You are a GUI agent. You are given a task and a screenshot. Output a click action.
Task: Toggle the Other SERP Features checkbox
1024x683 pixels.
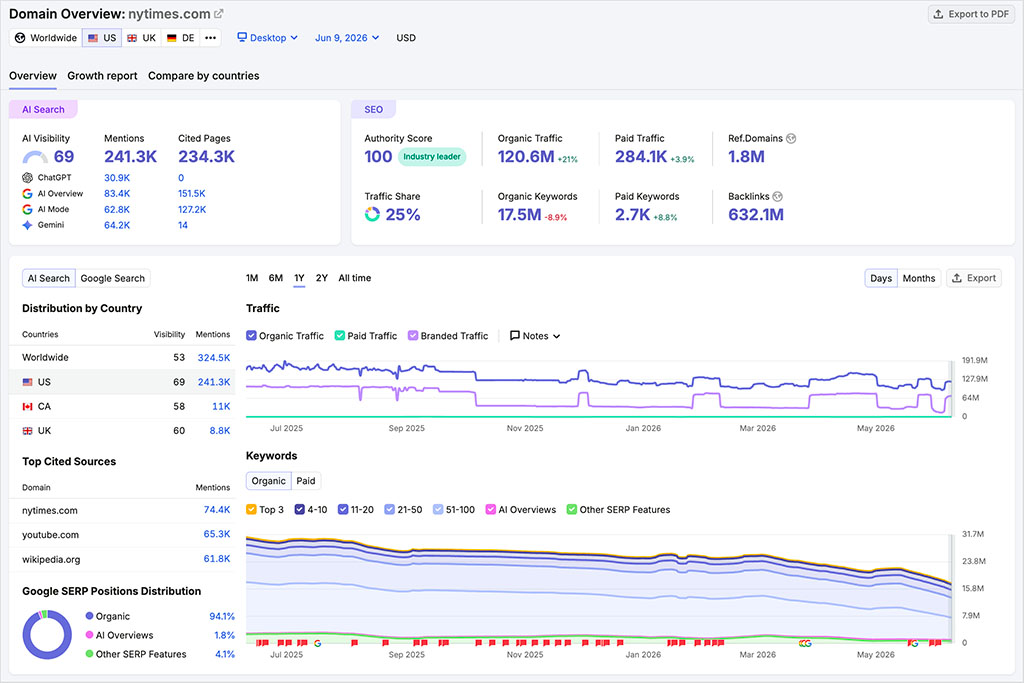coord(571,509)
